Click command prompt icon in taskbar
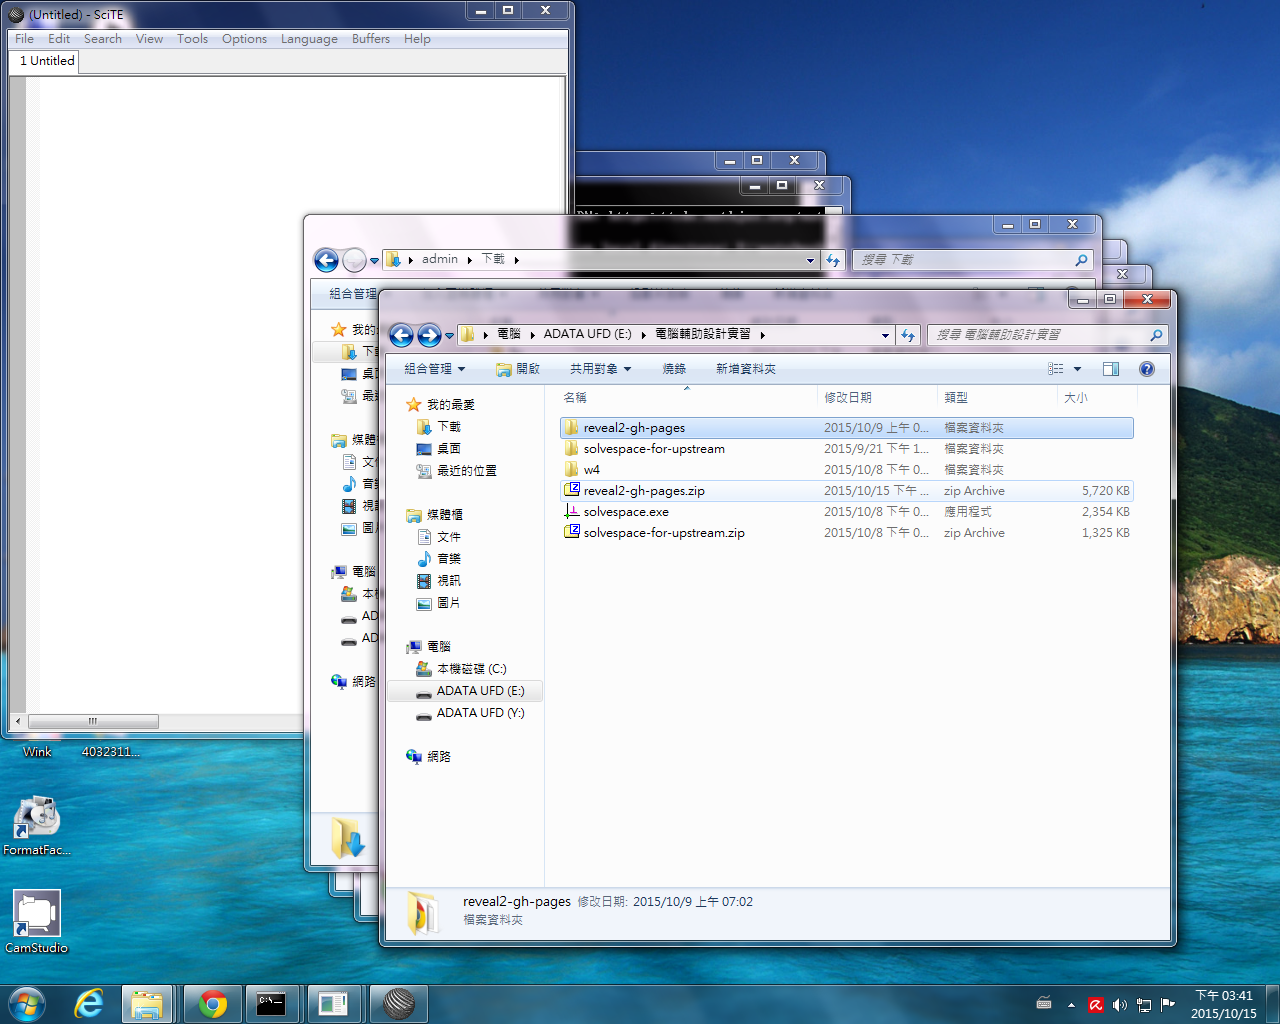Image resolution: width=1280 pixels, height=1024 pixels. (271, 1004)
